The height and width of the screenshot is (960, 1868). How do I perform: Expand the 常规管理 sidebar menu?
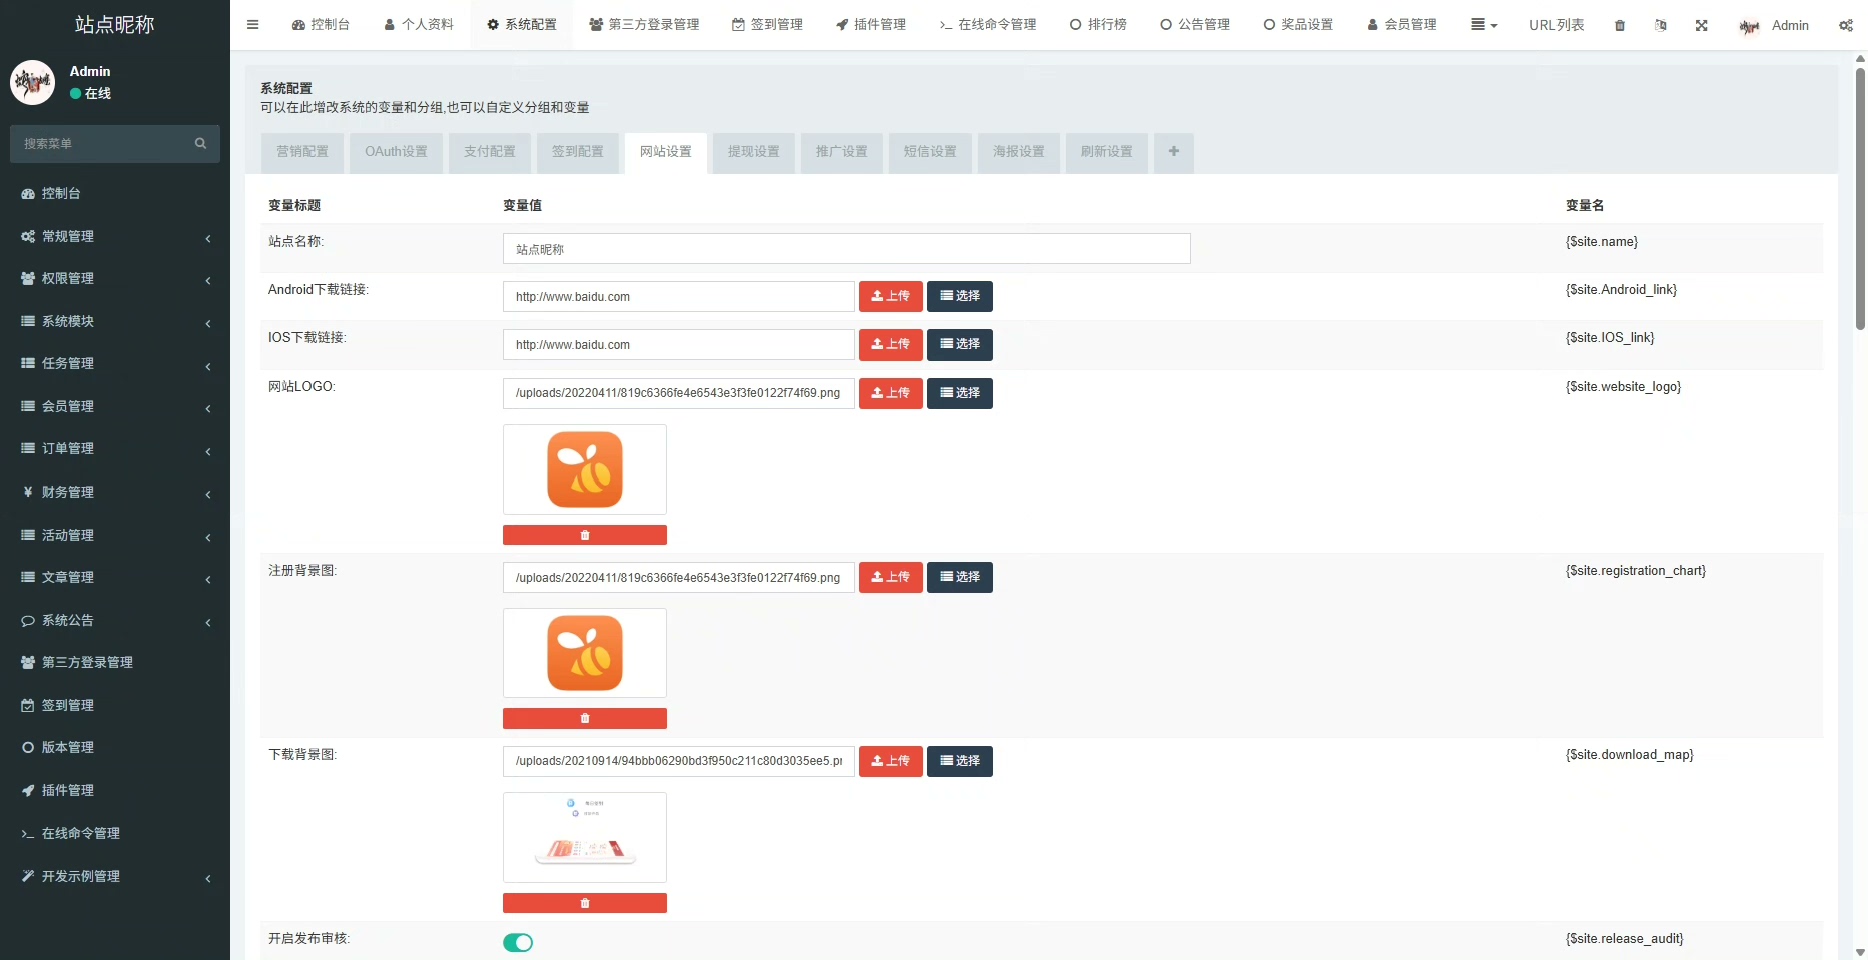tap(115, 236)
